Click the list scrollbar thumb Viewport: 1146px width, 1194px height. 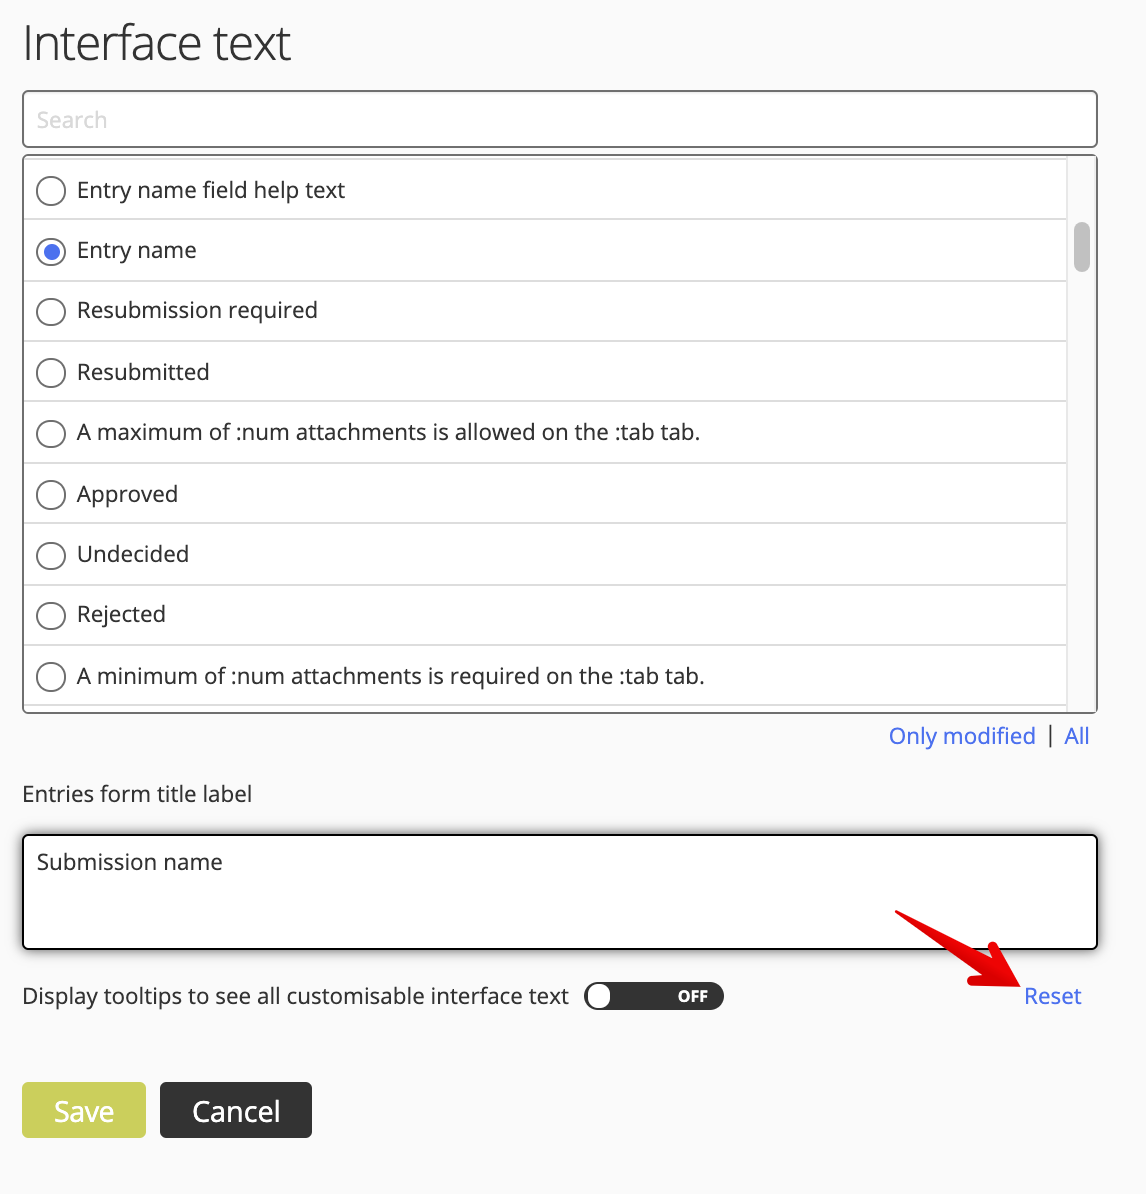pos(1081,247)
